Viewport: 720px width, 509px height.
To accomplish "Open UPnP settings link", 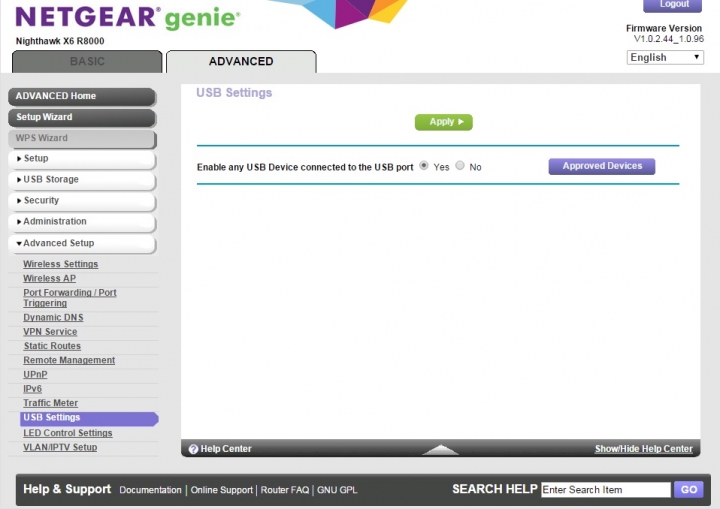I will (35, 374).
